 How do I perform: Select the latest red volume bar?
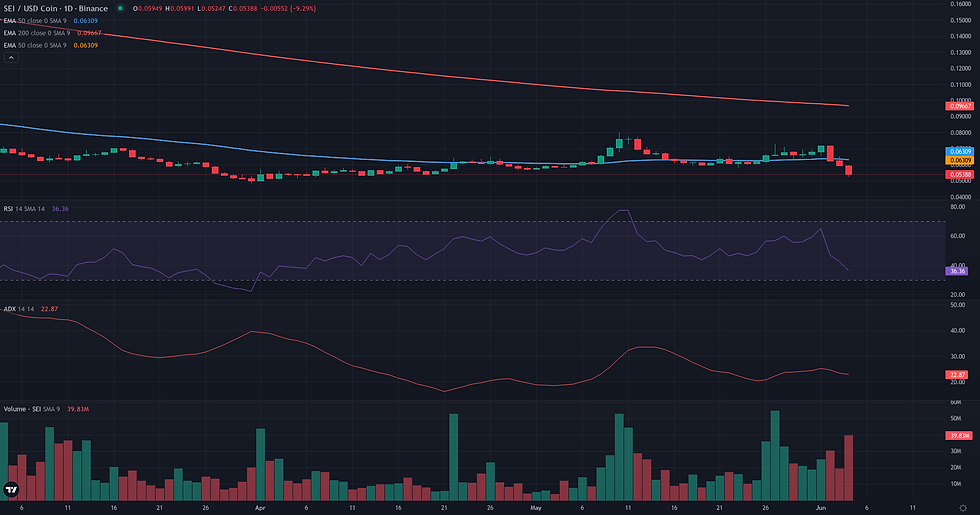(x=849, y=468)
